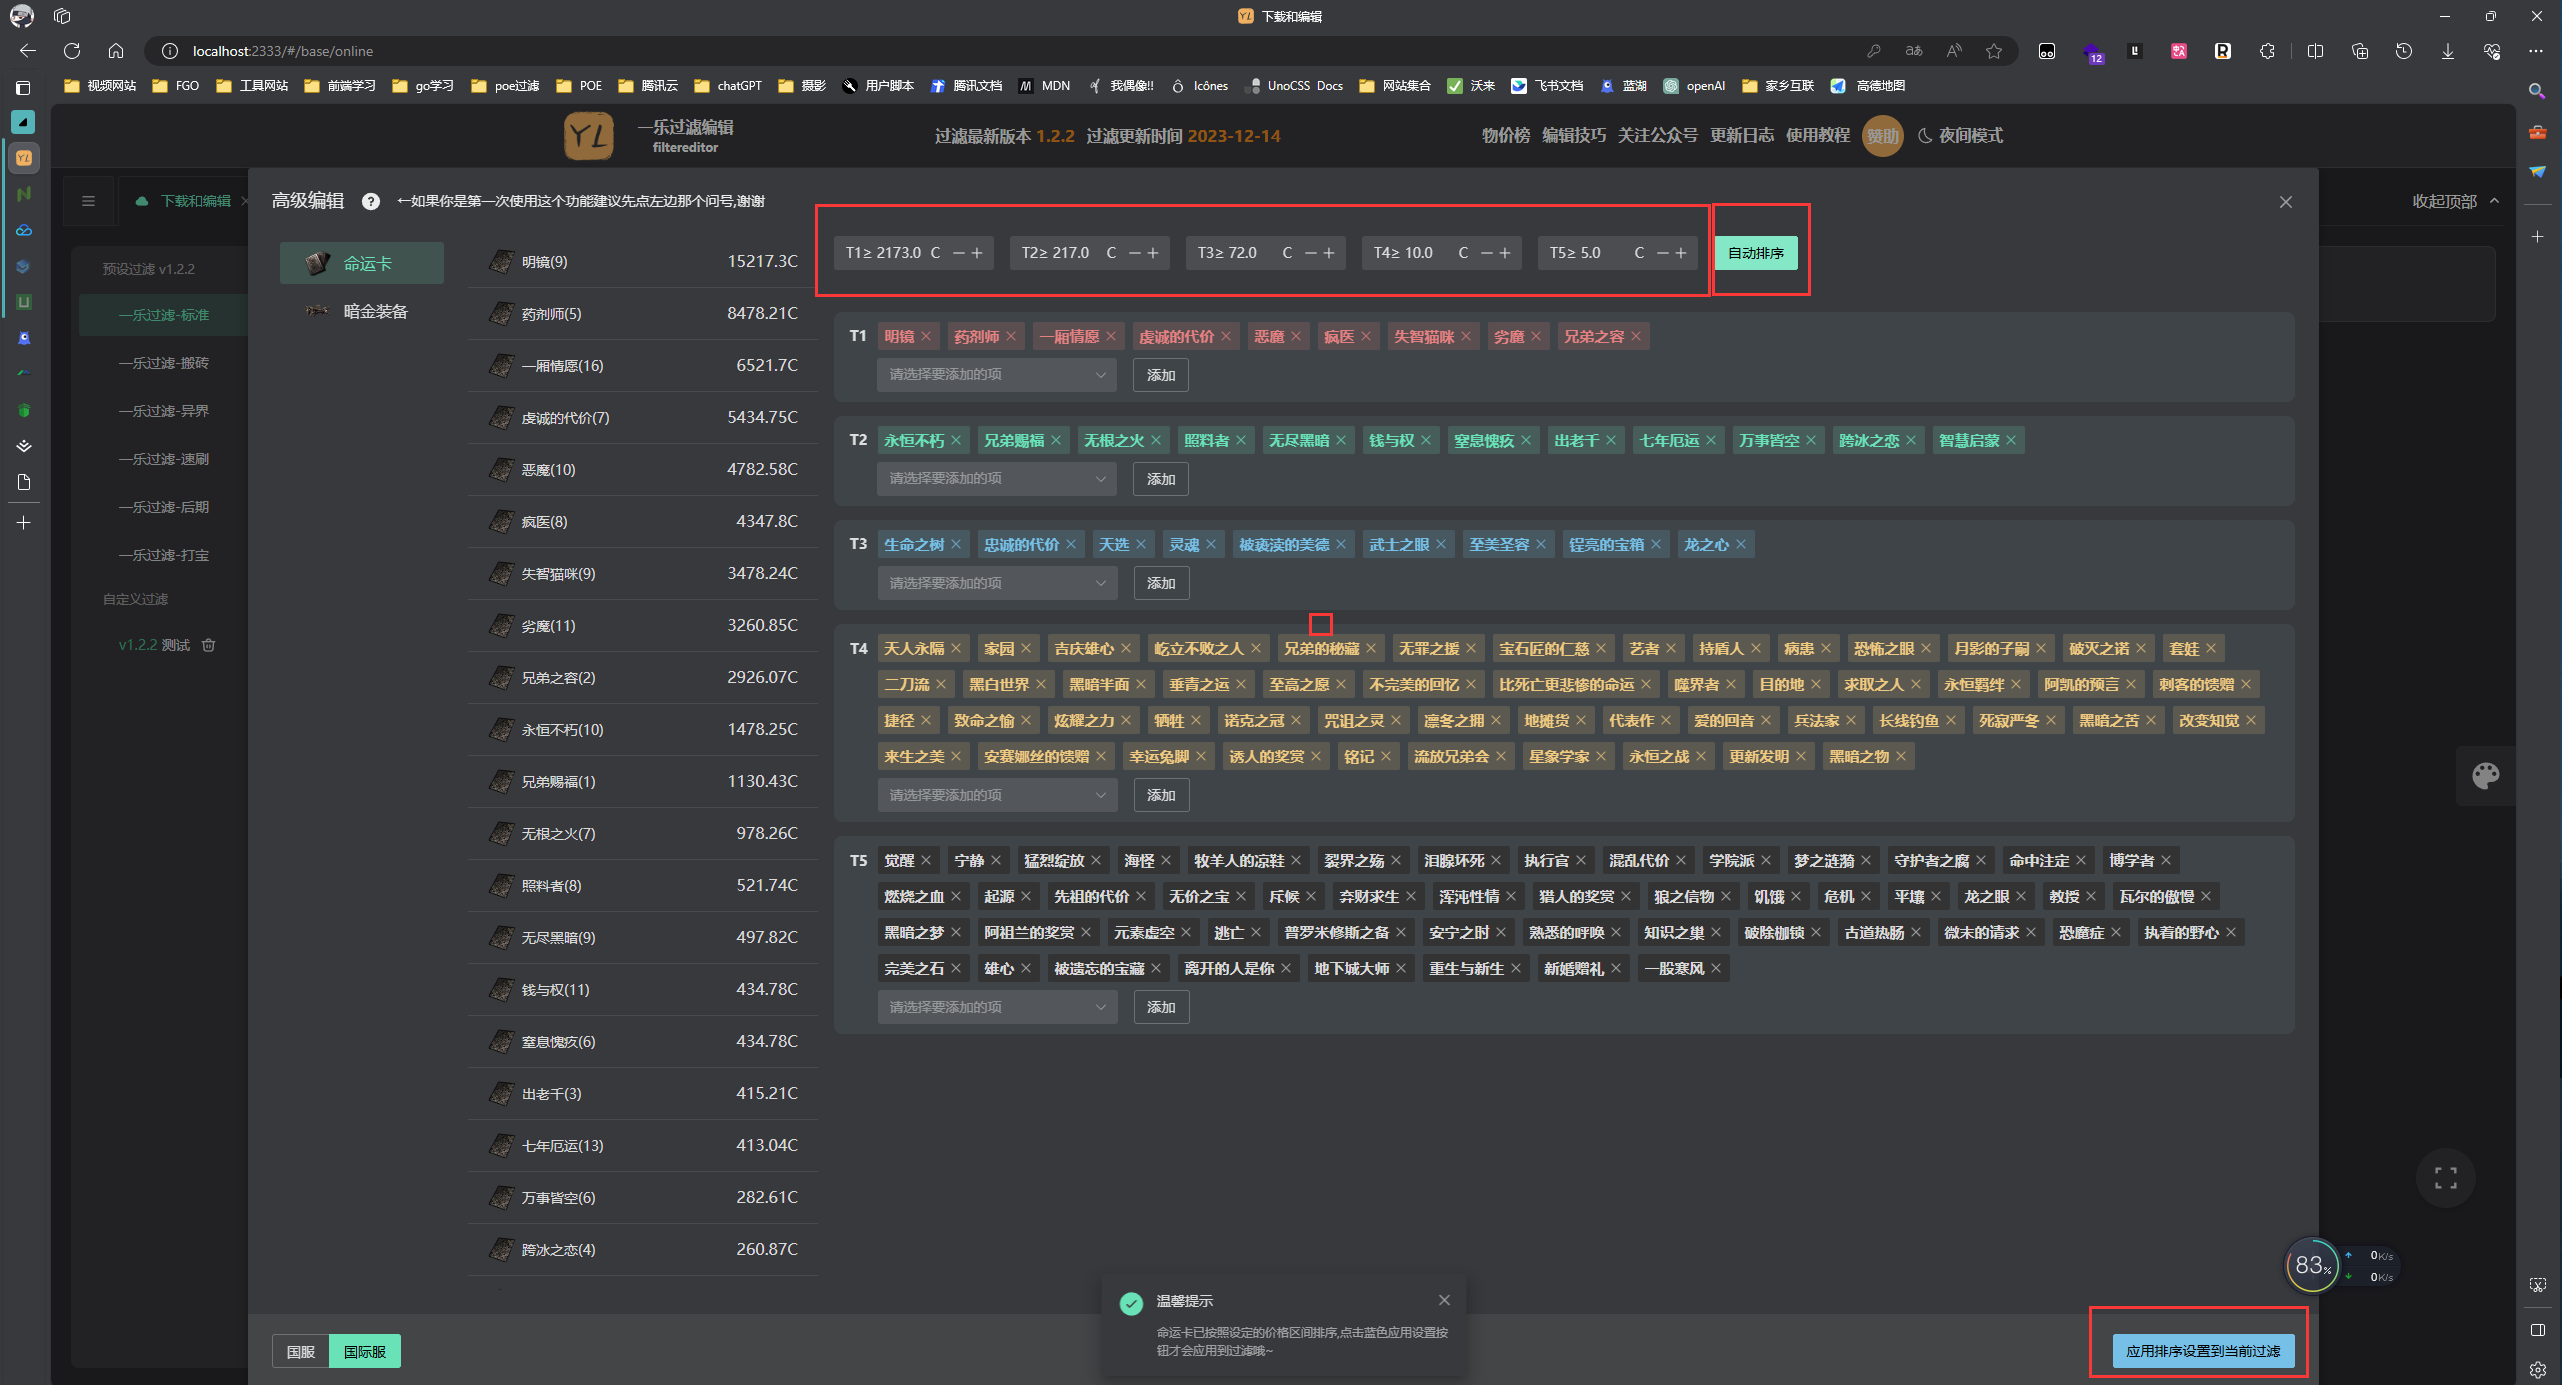Image resolution: width=2562 pixels, height=1385 pixels.
Task: Switch to 国际服 server
Action: point(365,1351)
